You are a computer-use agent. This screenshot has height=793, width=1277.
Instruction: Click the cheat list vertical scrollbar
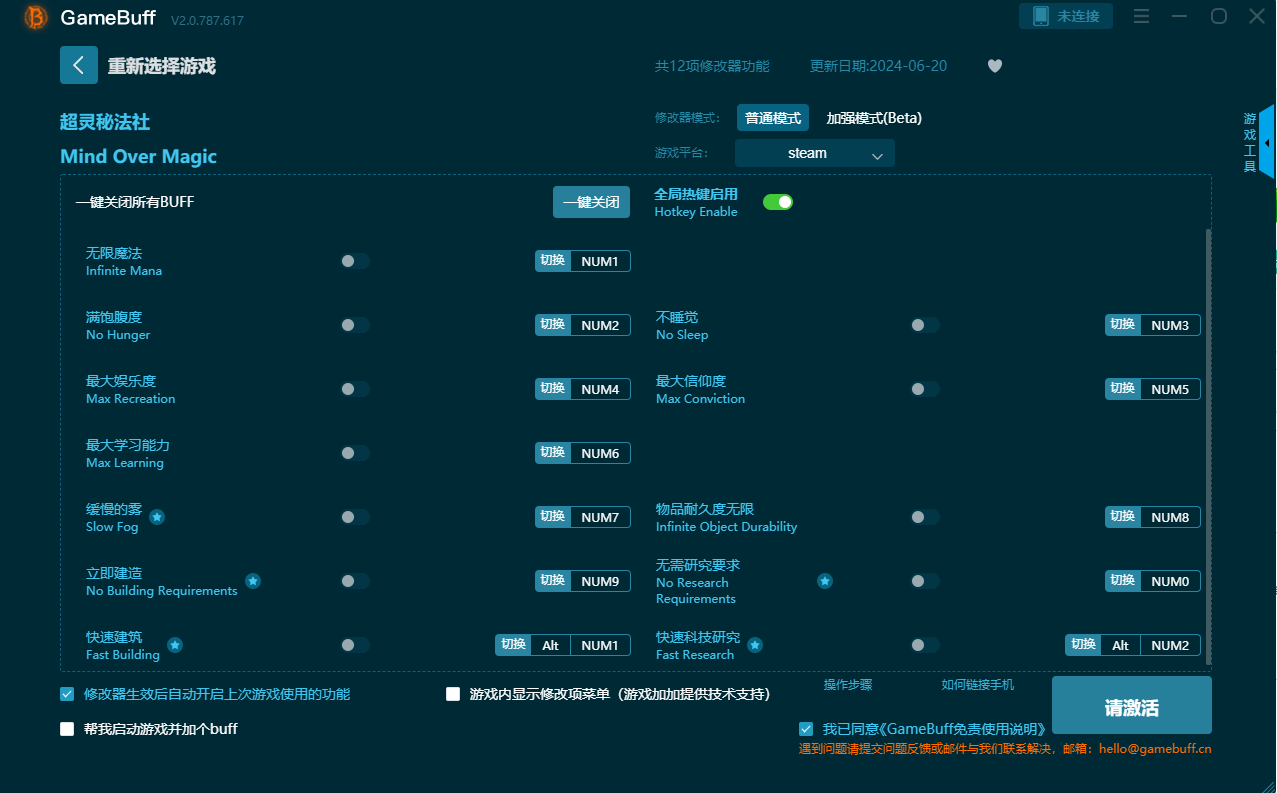(x=1208, y=446)
